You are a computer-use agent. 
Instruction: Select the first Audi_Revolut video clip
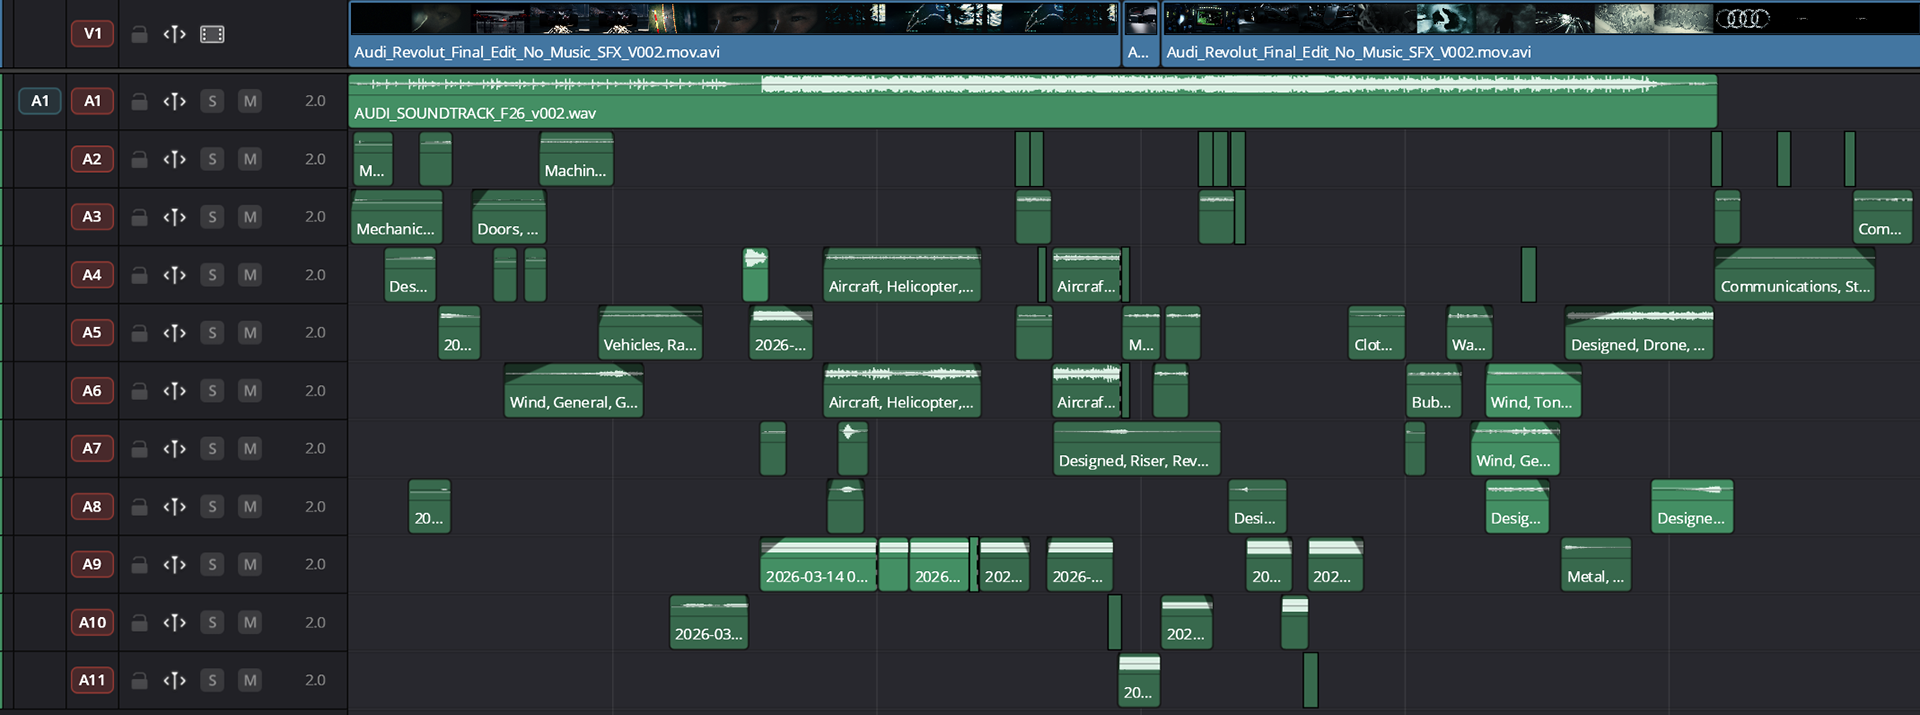[x=734, y=35]
